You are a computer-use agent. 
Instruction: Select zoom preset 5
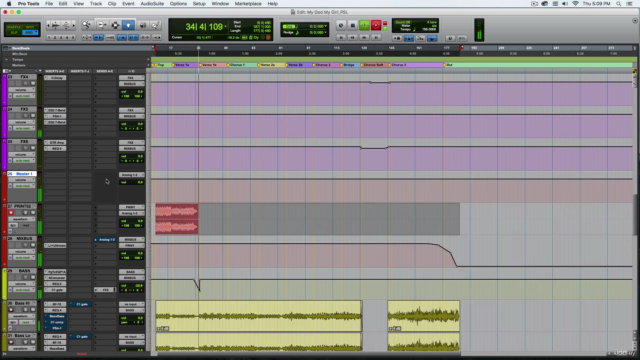click(x=73, y=38)
